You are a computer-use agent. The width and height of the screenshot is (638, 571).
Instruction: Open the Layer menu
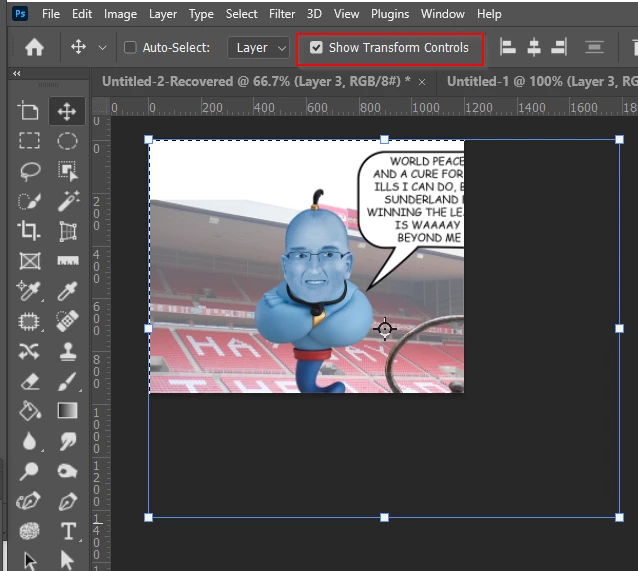tap(163, 14)
